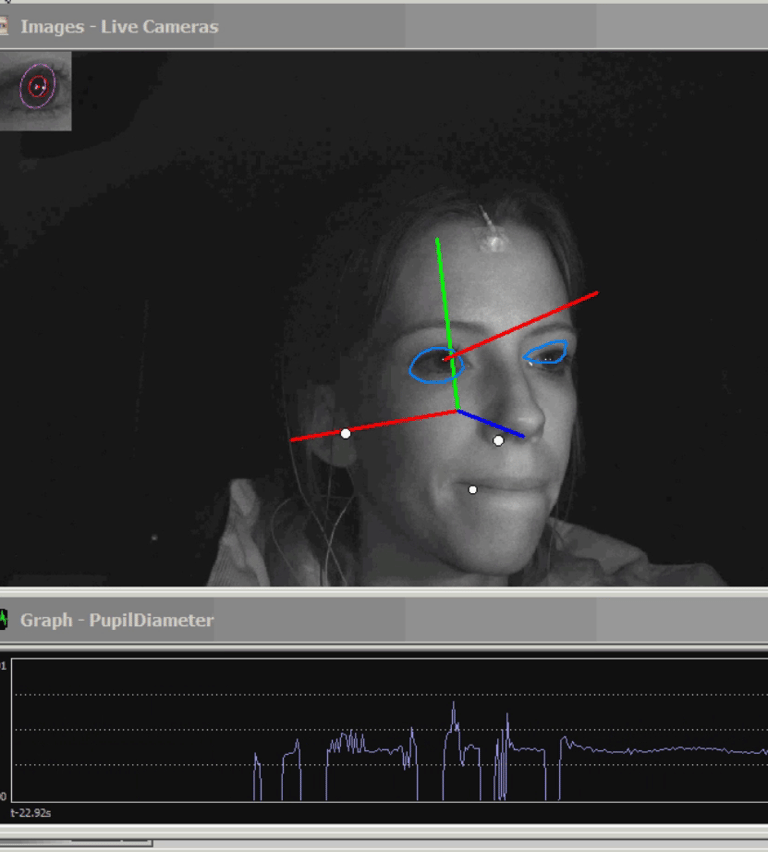Click the PupilDiameter graph icon

click(3, 619)
